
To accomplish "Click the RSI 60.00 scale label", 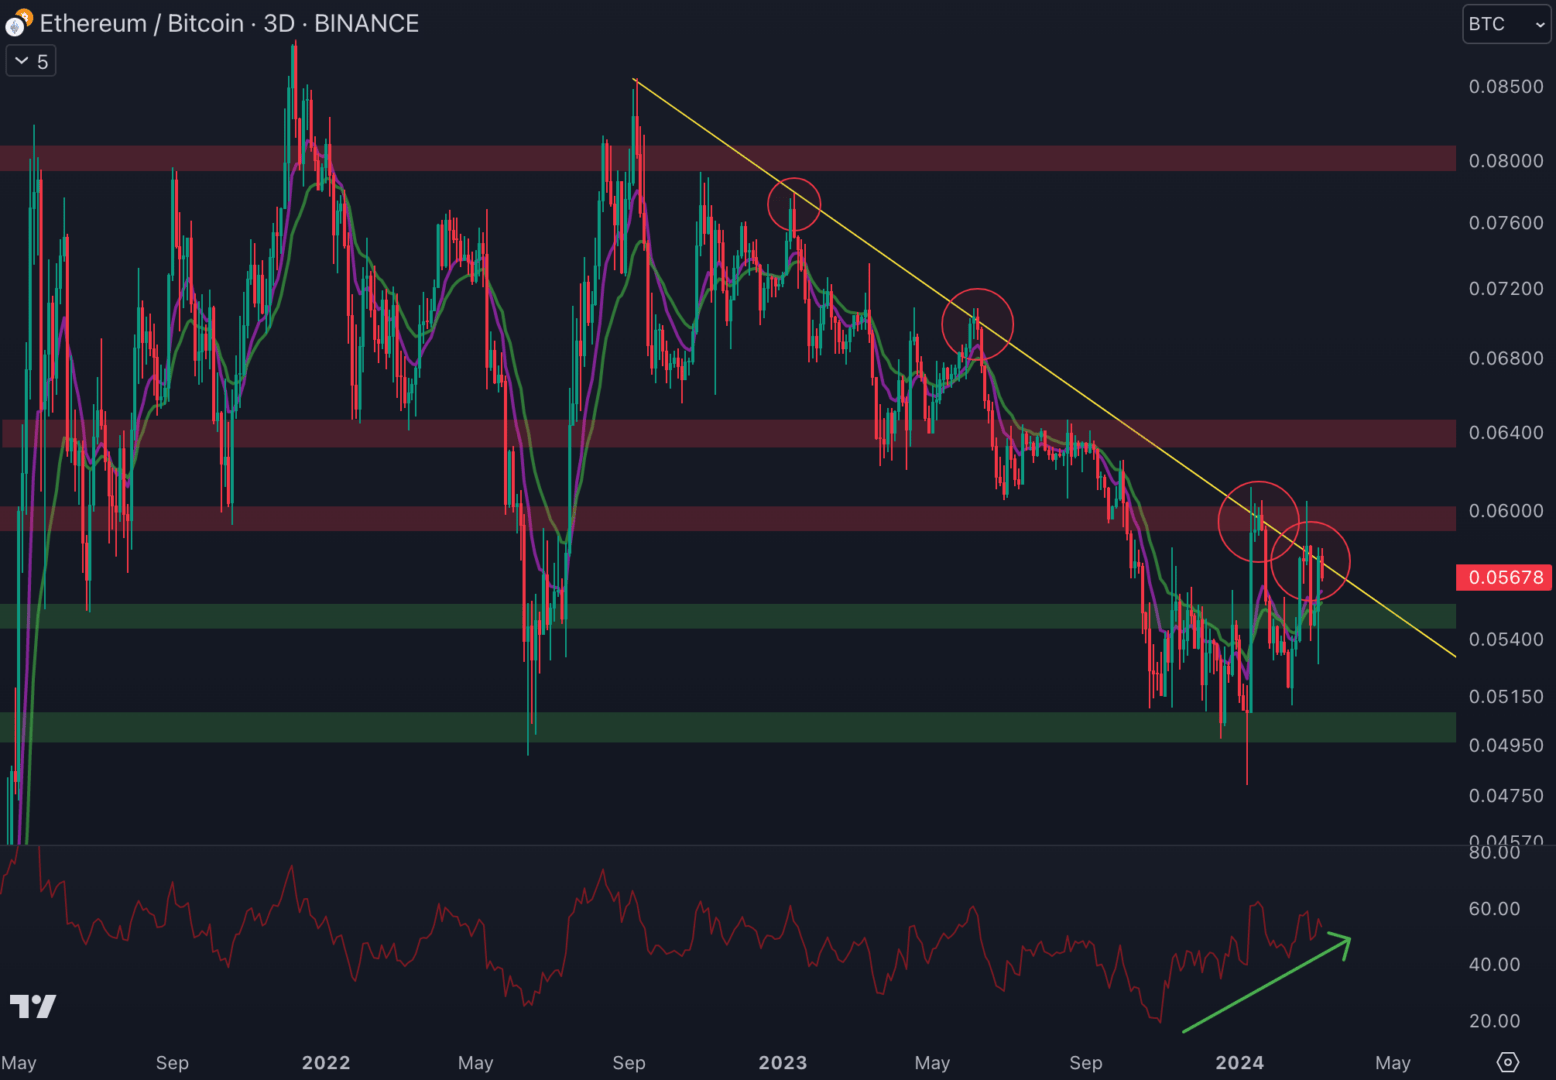I will (x=1494, y=909).
